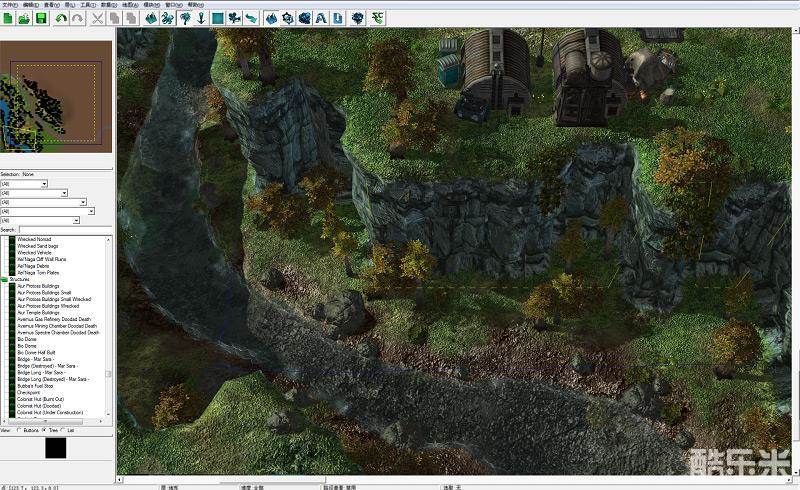Click the Cut scissors icon

97,18
